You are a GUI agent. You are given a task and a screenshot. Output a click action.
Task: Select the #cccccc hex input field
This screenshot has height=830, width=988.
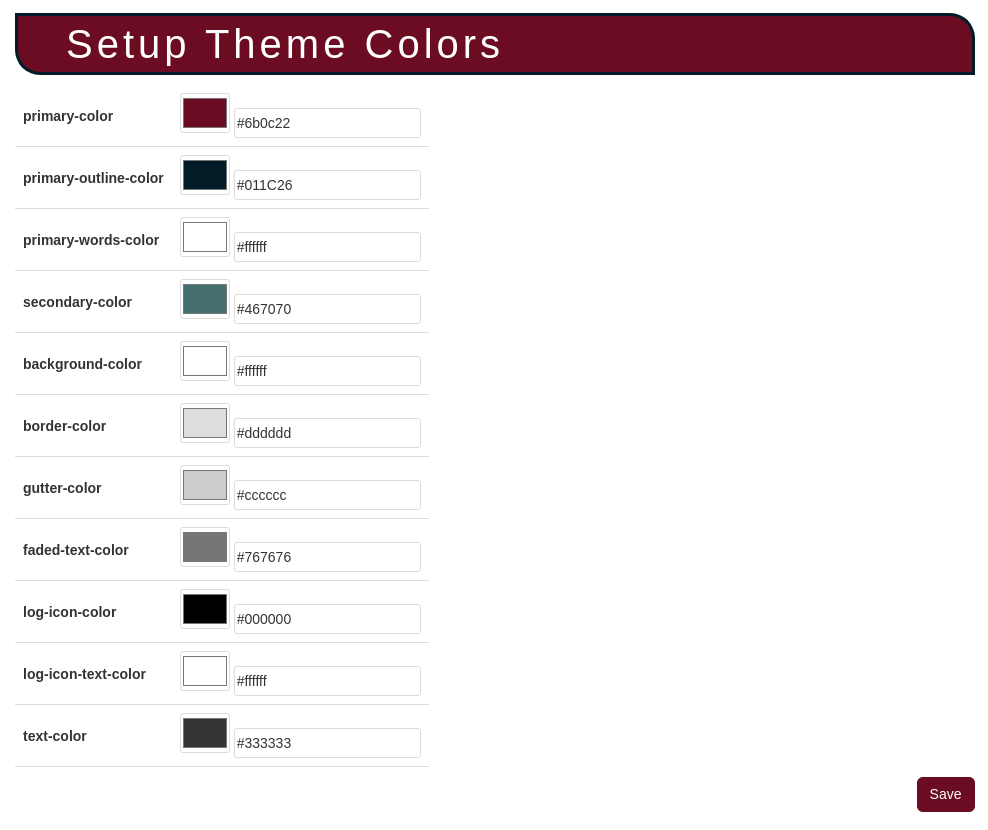[x=327, y=495]
